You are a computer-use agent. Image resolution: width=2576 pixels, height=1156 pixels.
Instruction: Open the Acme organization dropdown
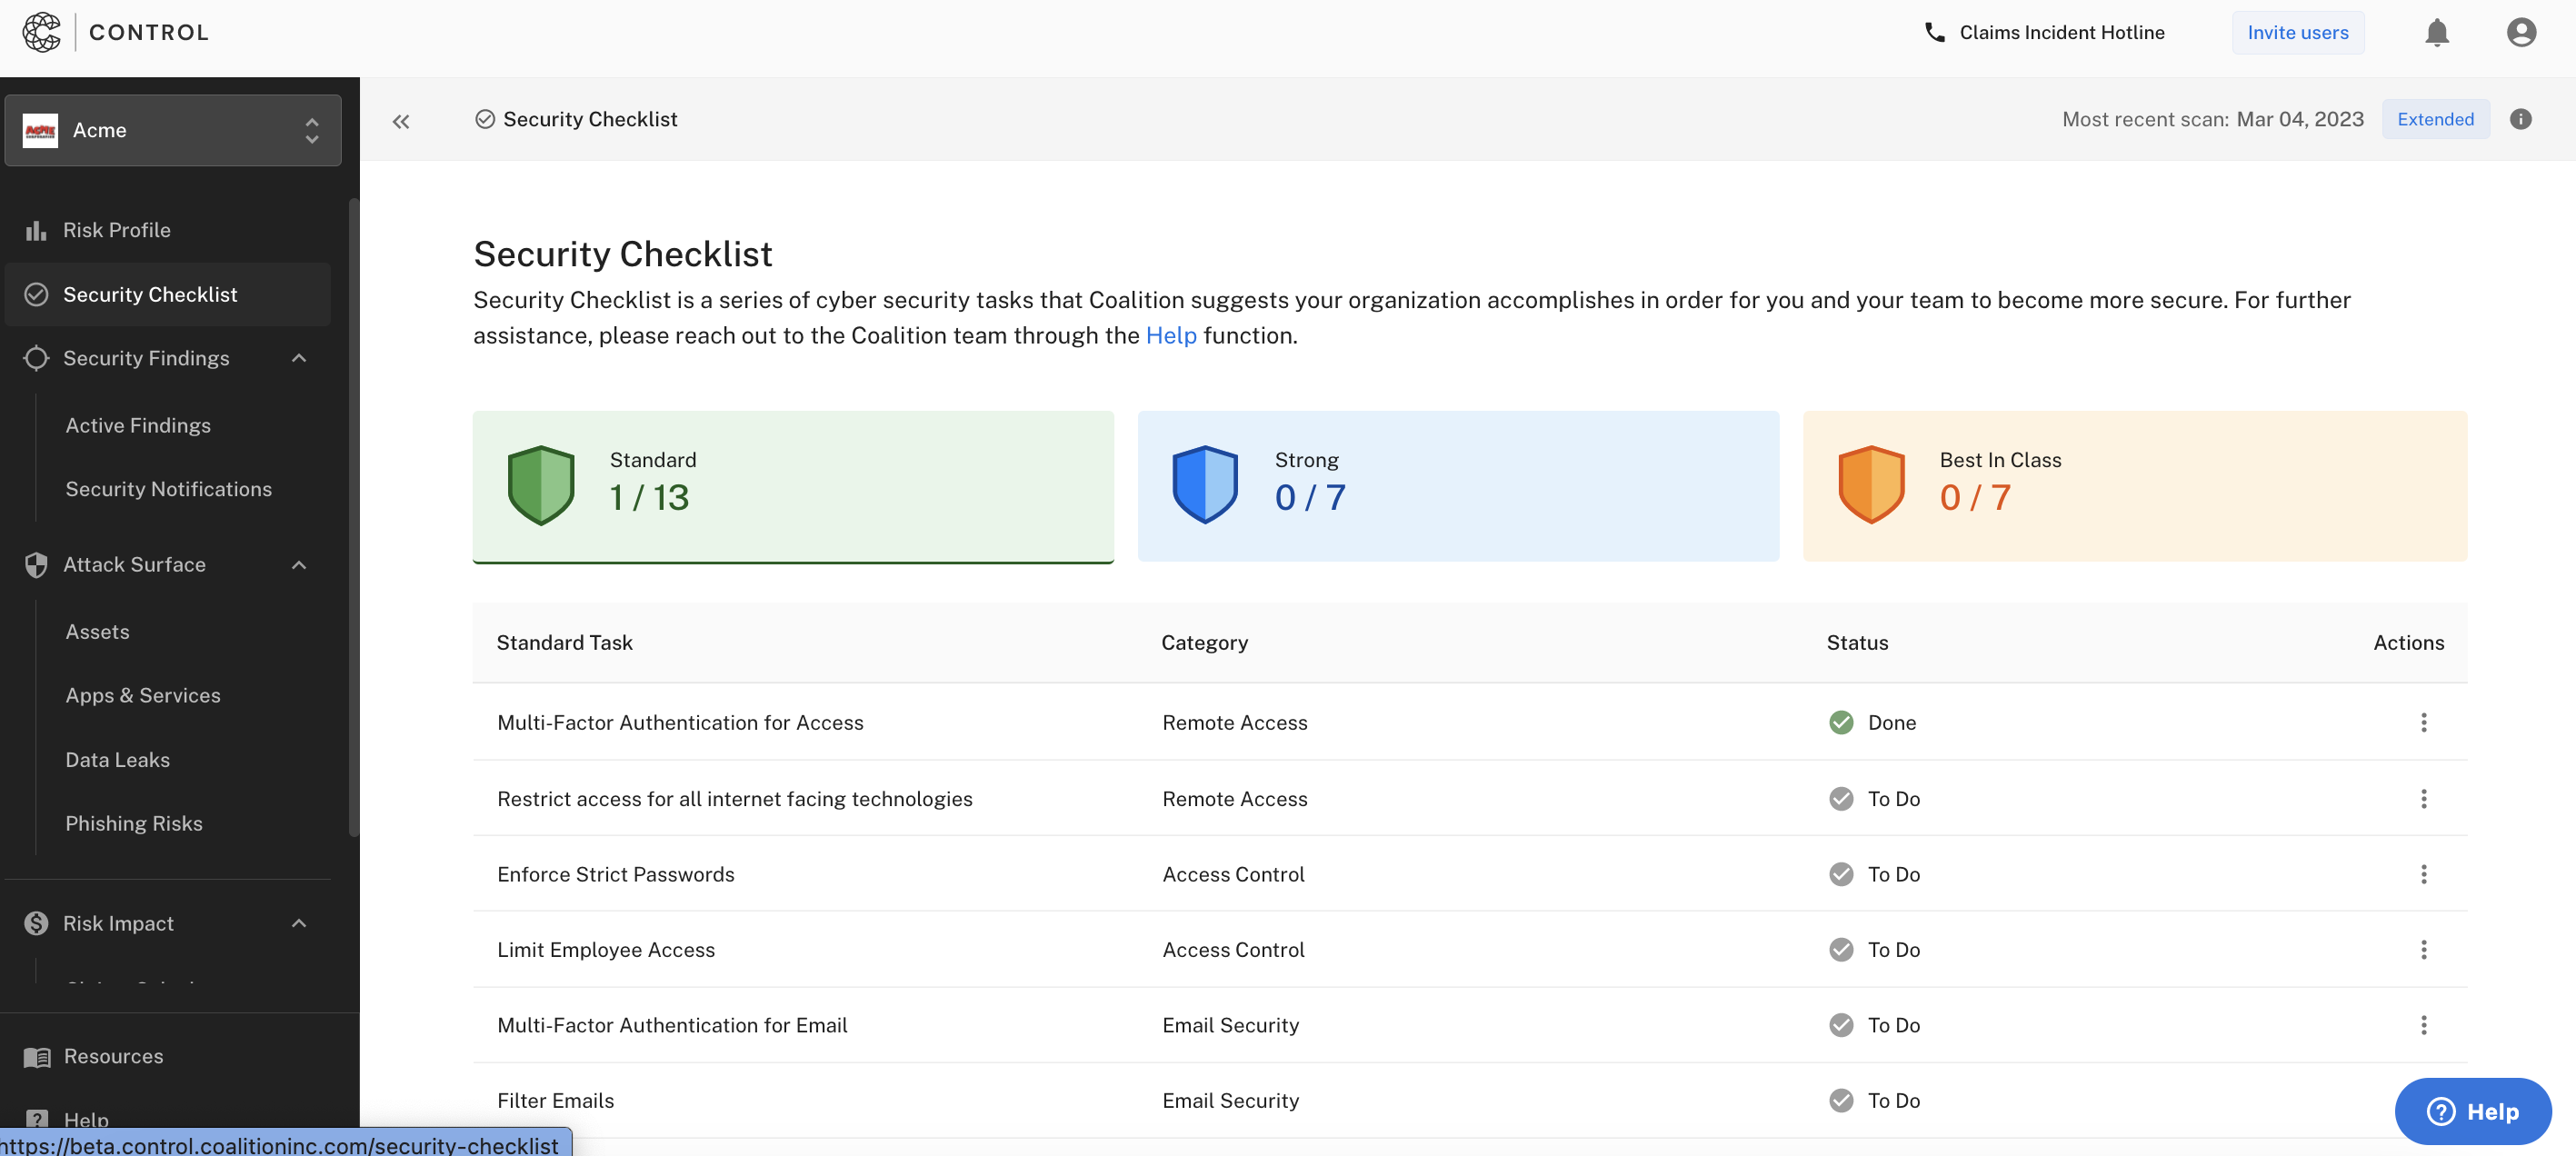[173, 130]
